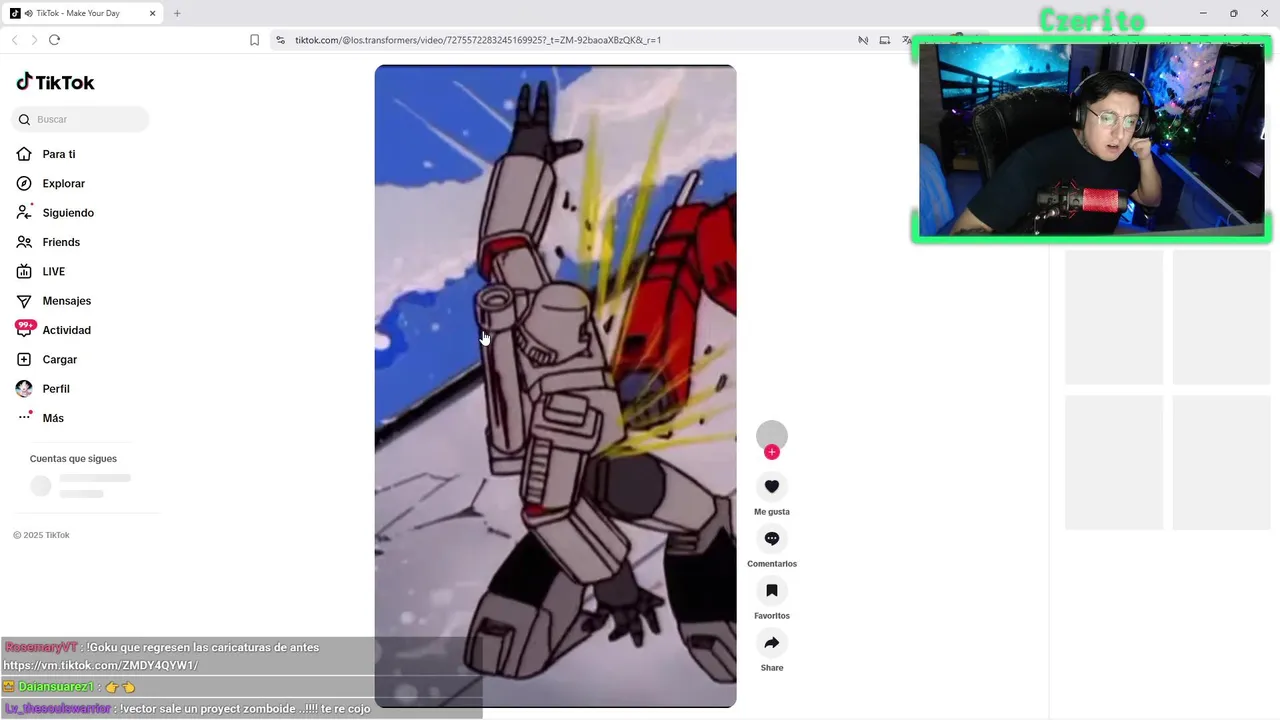The width and height of the screenshot is (1280, 720).
Task: Click the Explorar compass icon
Action: [x=24, y=183]
